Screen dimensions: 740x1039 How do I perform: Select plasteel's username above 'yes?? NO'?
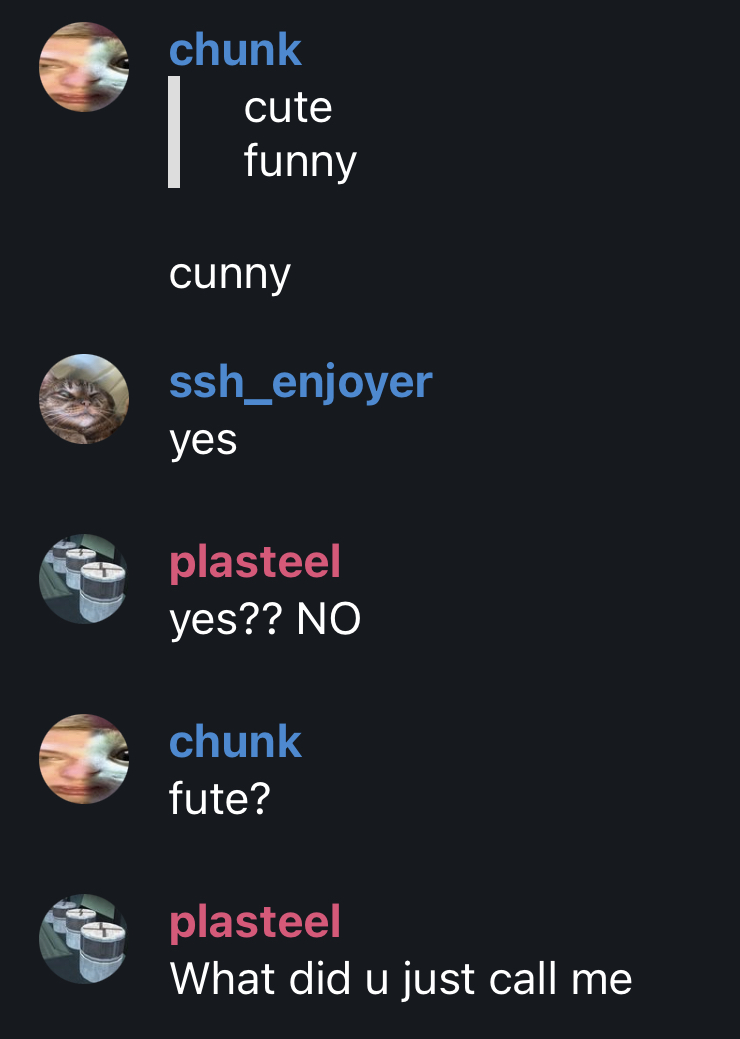255,561
